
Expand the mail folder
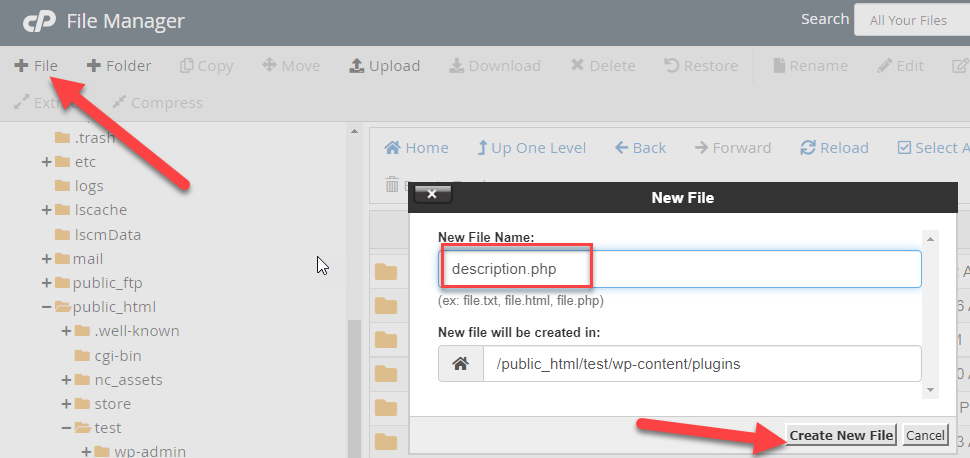click(x=46, y=259)
